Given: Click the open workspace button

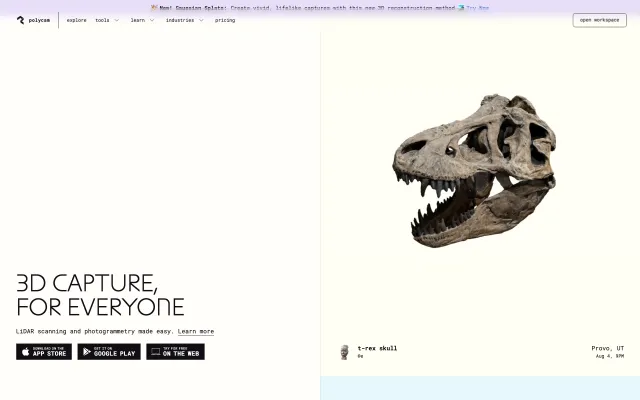Looking at the screenshot, I should pos(599,20).
